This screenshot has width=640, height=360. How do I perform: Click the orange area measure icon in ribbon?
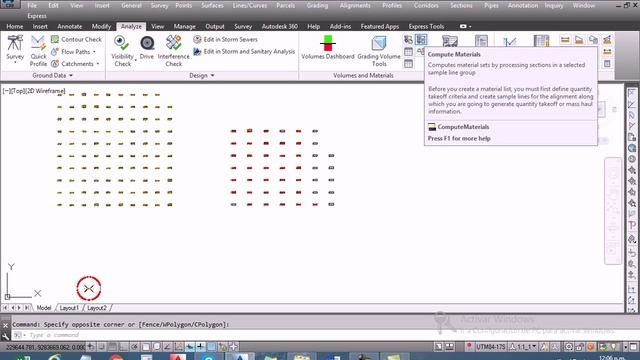pyautogui.click(x=579, y=40)
